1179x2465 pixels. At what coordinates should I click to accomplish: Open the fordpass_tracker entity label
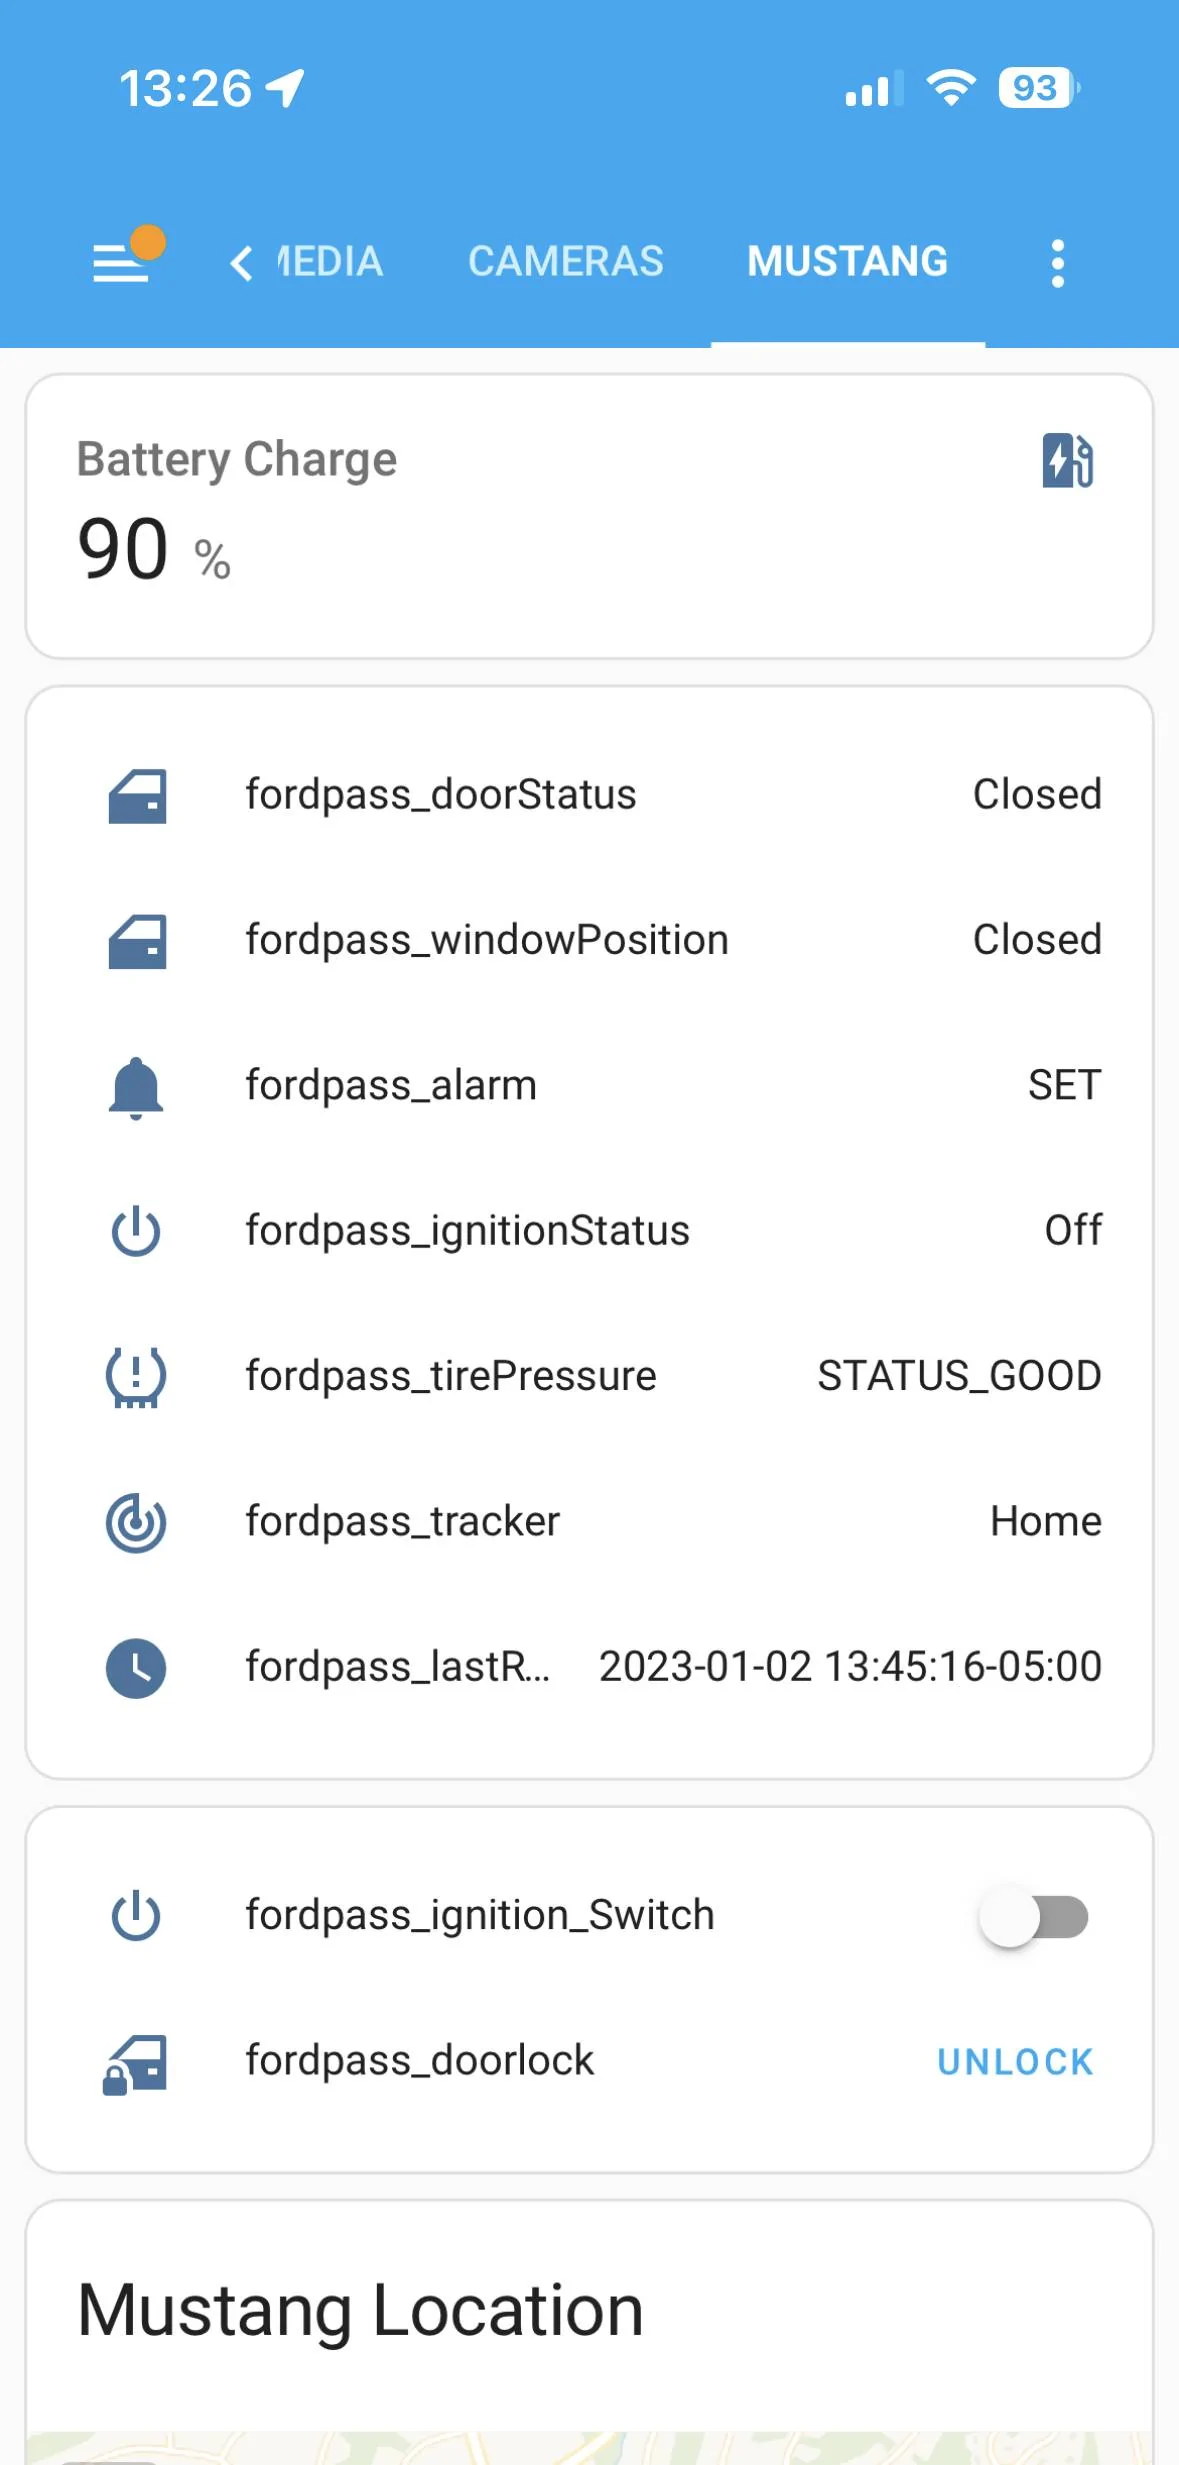coord(403,1522)
